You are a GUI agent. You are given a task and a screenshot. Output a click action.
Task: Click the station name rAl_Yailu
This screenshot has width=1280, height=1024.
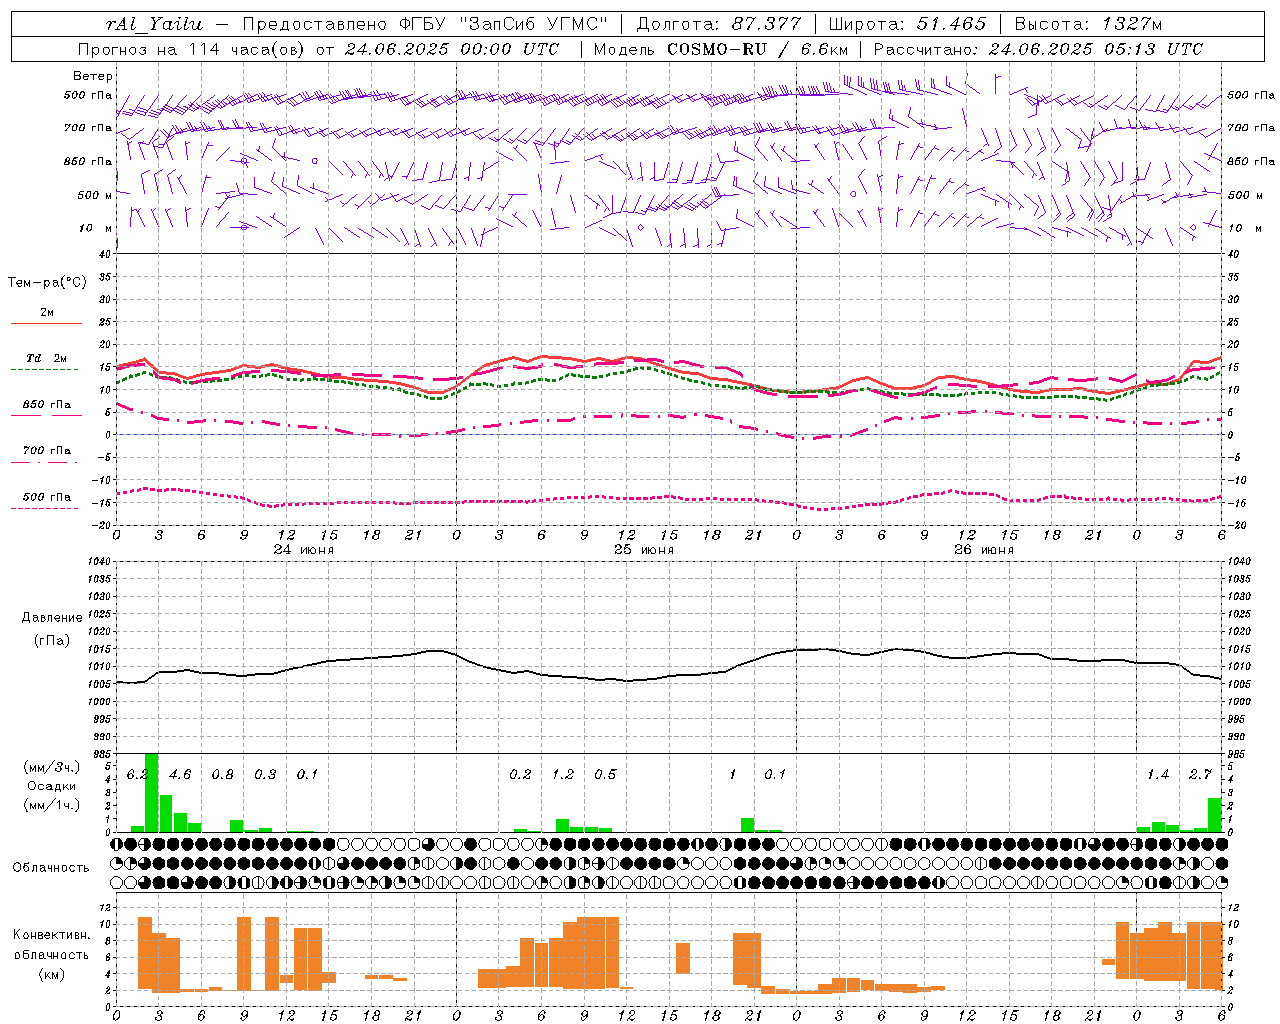click(153, 24)
